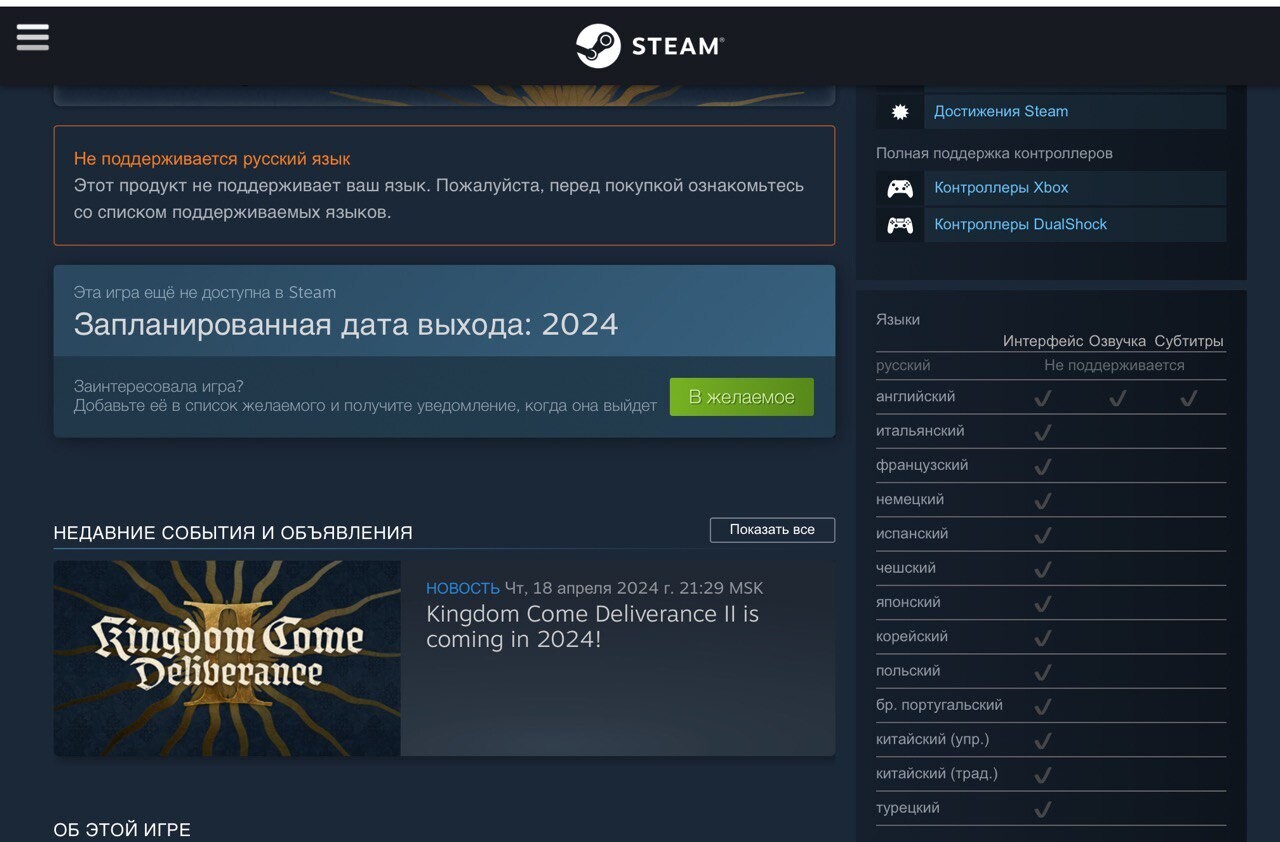The image size is (1280, 842).
Task: Click НЕДАВНИЕ СОБЫТИЯ И ОБЪЯВЛЕНИЯ heading
Action: 233,533
